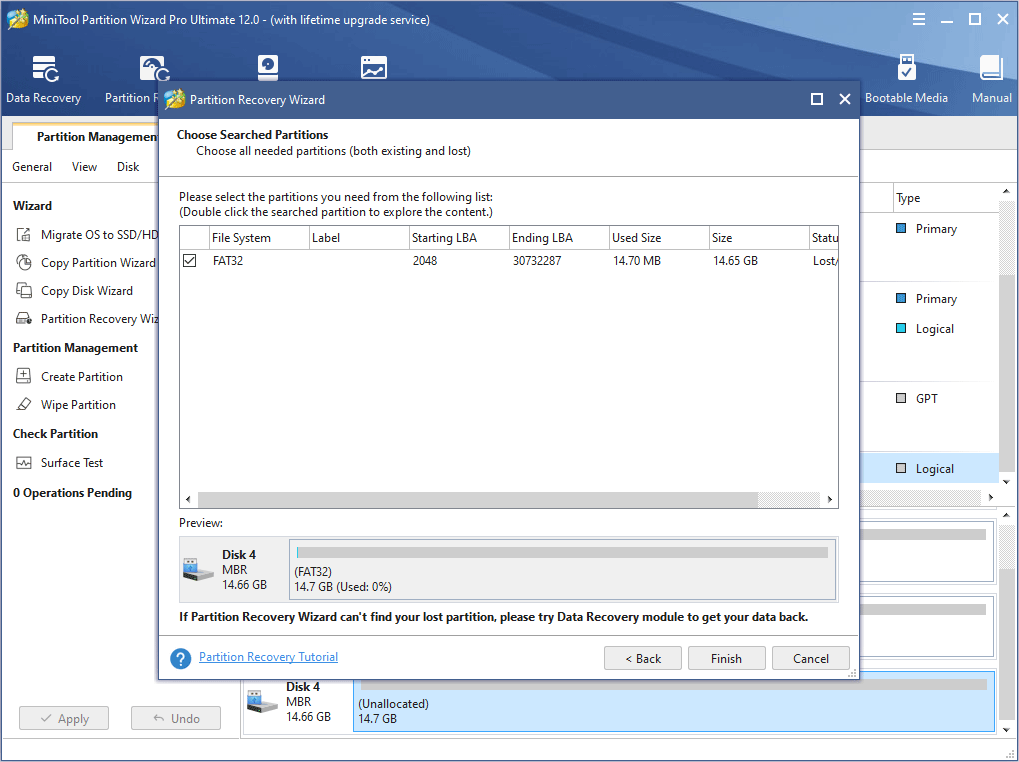Image resolution: width=1019 pixels, height=762 pixels.
Task: Open the Partition Recovery toolbar icon
Action: tap(155, 70)
